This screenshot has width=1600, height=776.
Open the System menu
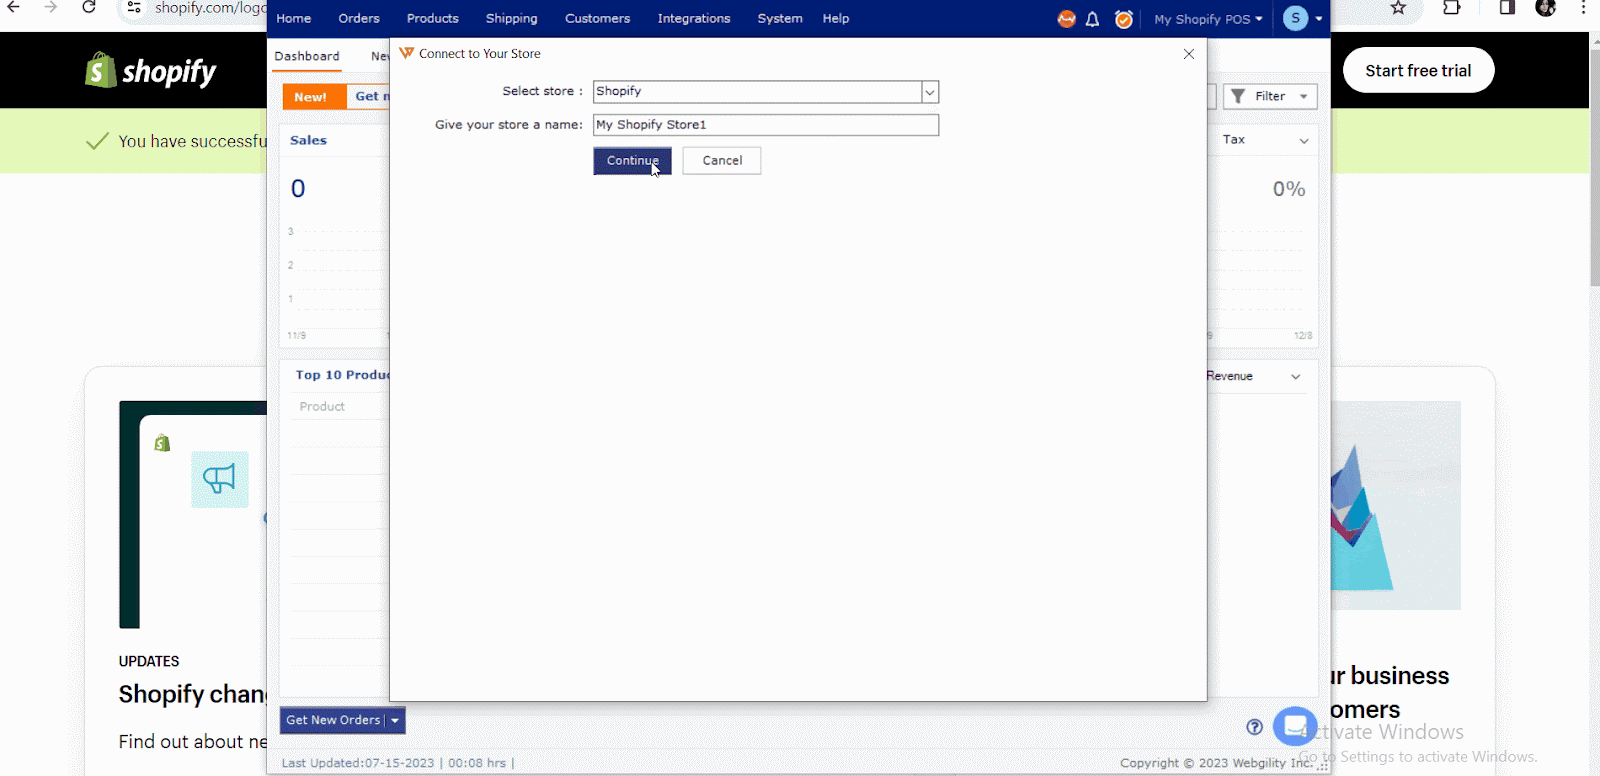point(780,19)
